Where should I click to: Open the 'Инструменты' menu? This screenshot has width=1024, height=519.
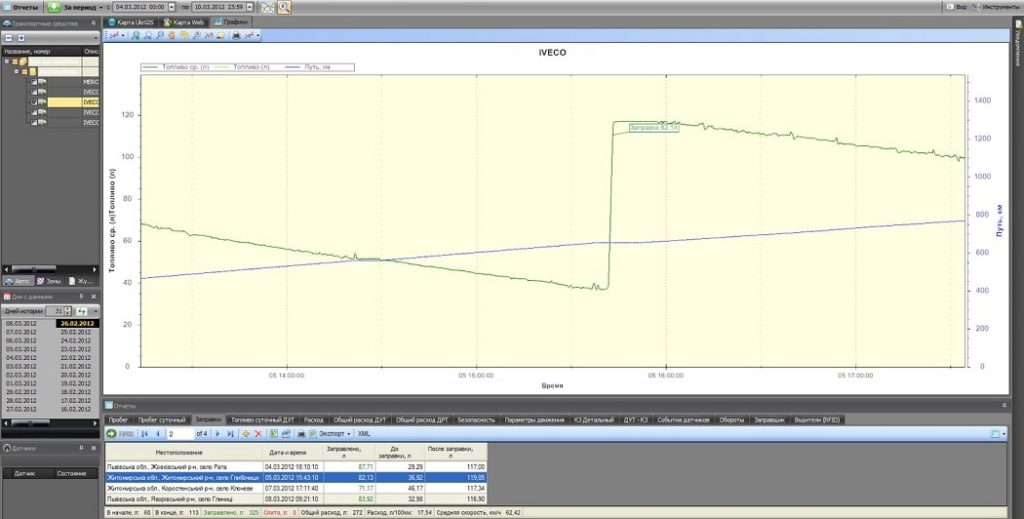tap(996, 7)
